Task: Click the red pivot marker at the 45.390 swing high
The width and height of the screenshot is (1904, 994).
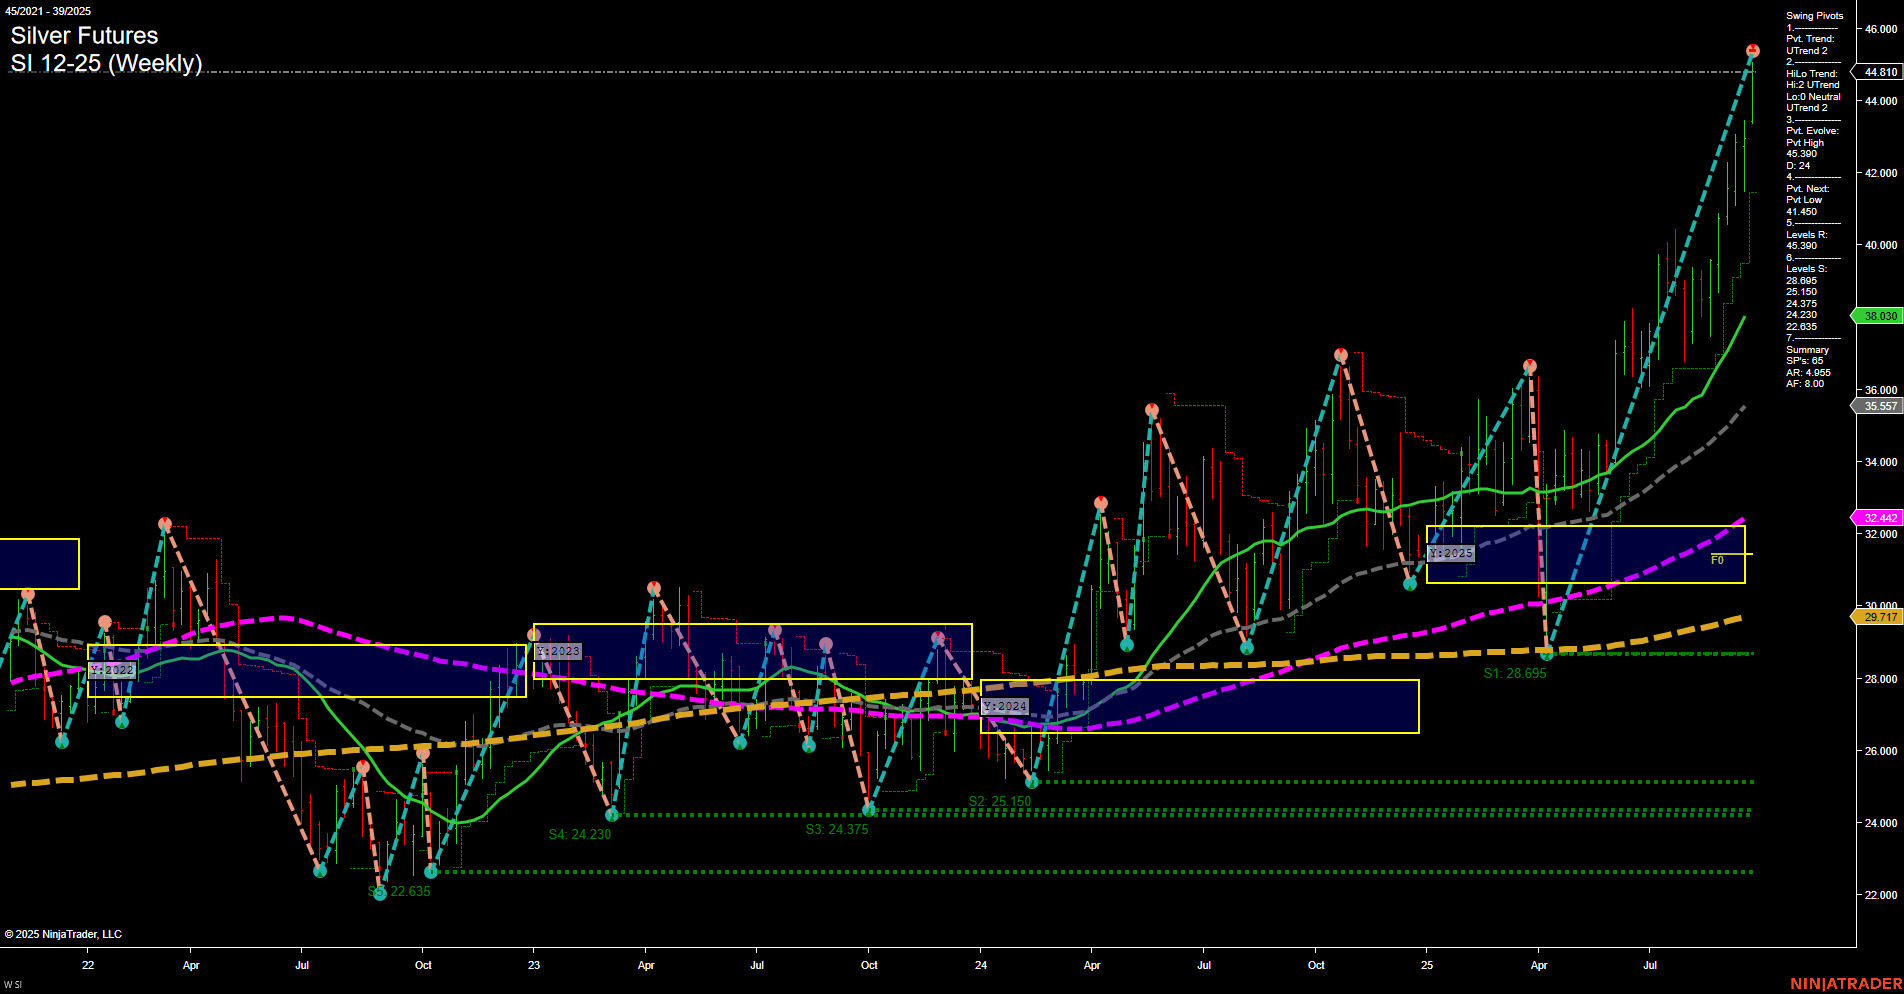Action: pyautogui.click(x=1751, y=47)
